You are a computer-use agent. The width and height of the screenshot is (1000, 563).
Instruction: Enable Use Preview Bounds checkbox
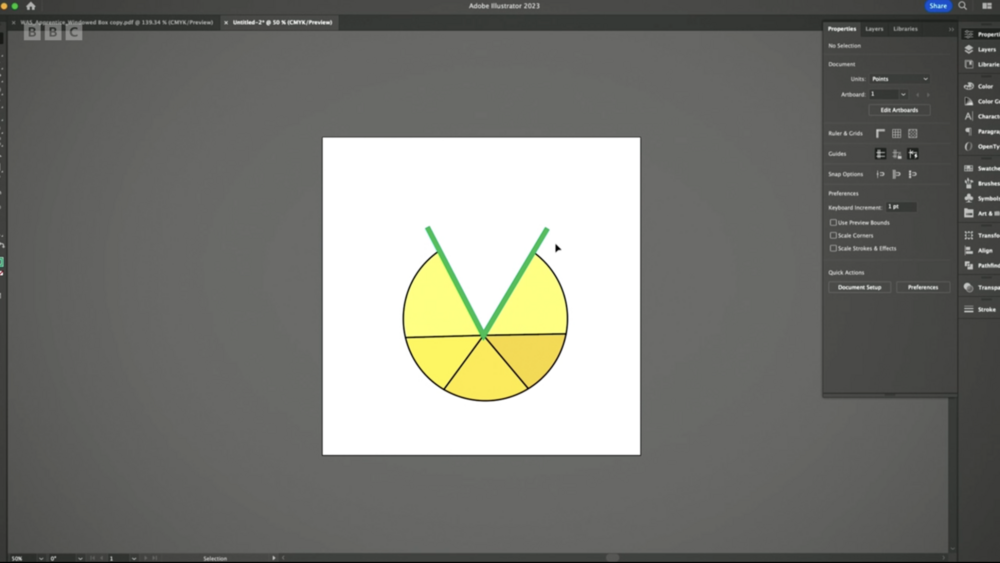click(x=833, y=223)
